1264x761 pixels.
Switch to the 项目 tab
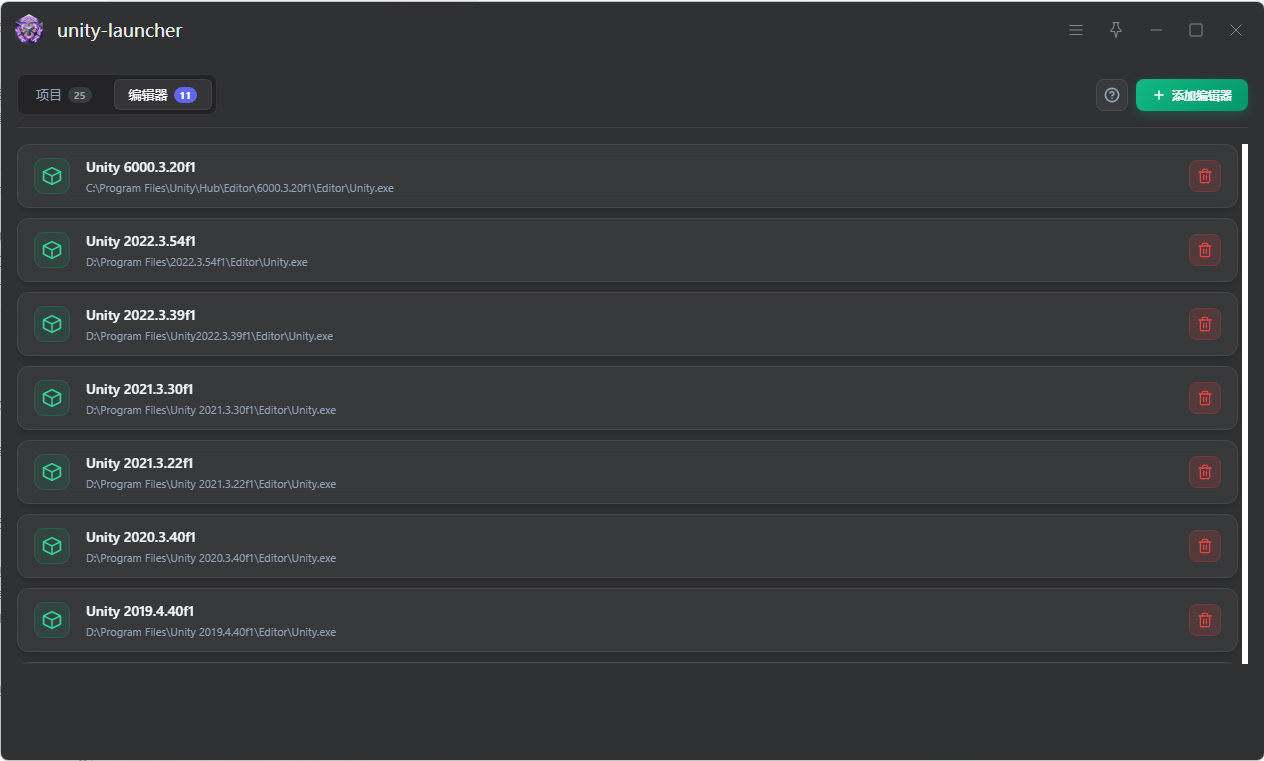[x=64, y=95]
